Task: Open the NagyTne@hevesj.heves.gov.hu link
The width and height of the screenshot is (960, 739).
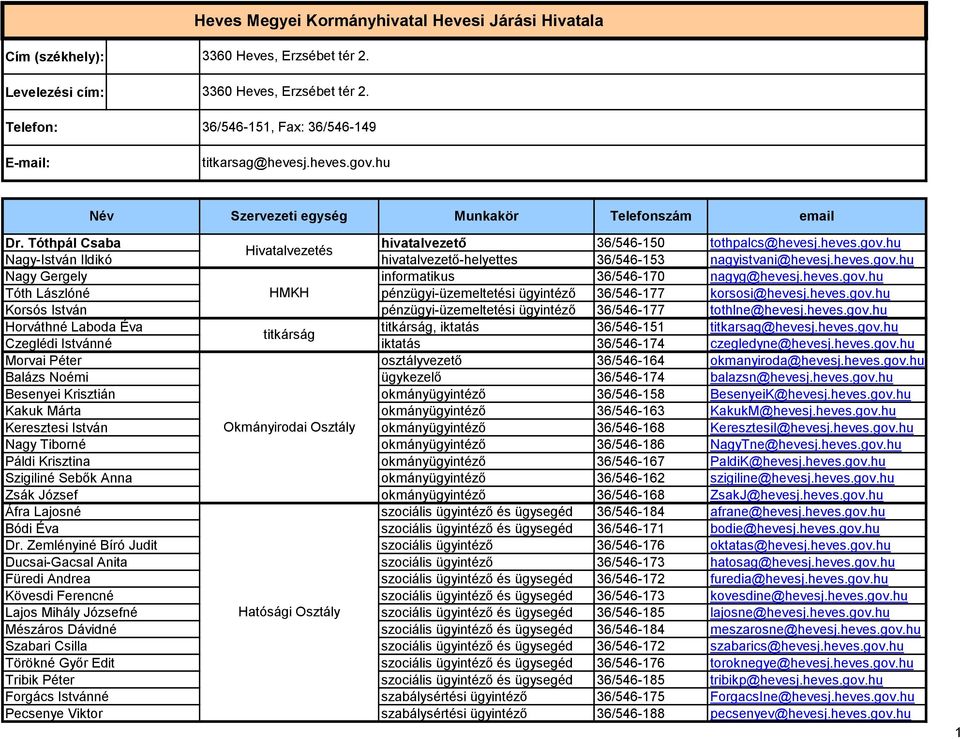Action: (x=806, y=445)
